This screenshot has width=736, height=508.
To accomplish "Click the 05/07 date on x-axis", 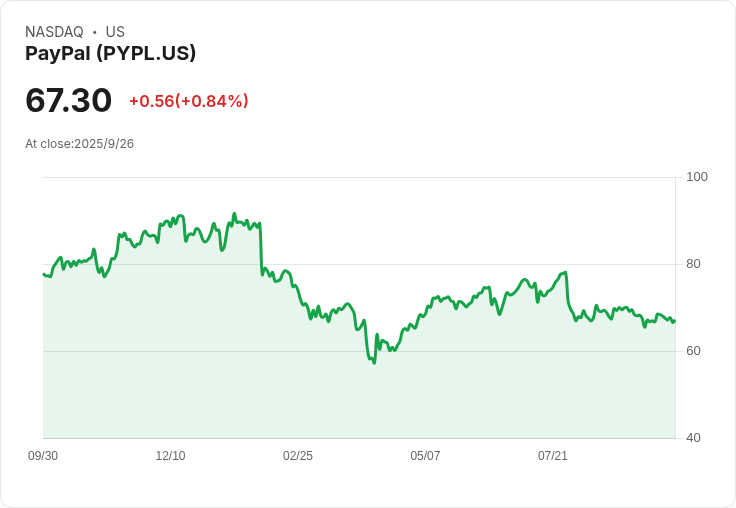I will coord(425,455).
